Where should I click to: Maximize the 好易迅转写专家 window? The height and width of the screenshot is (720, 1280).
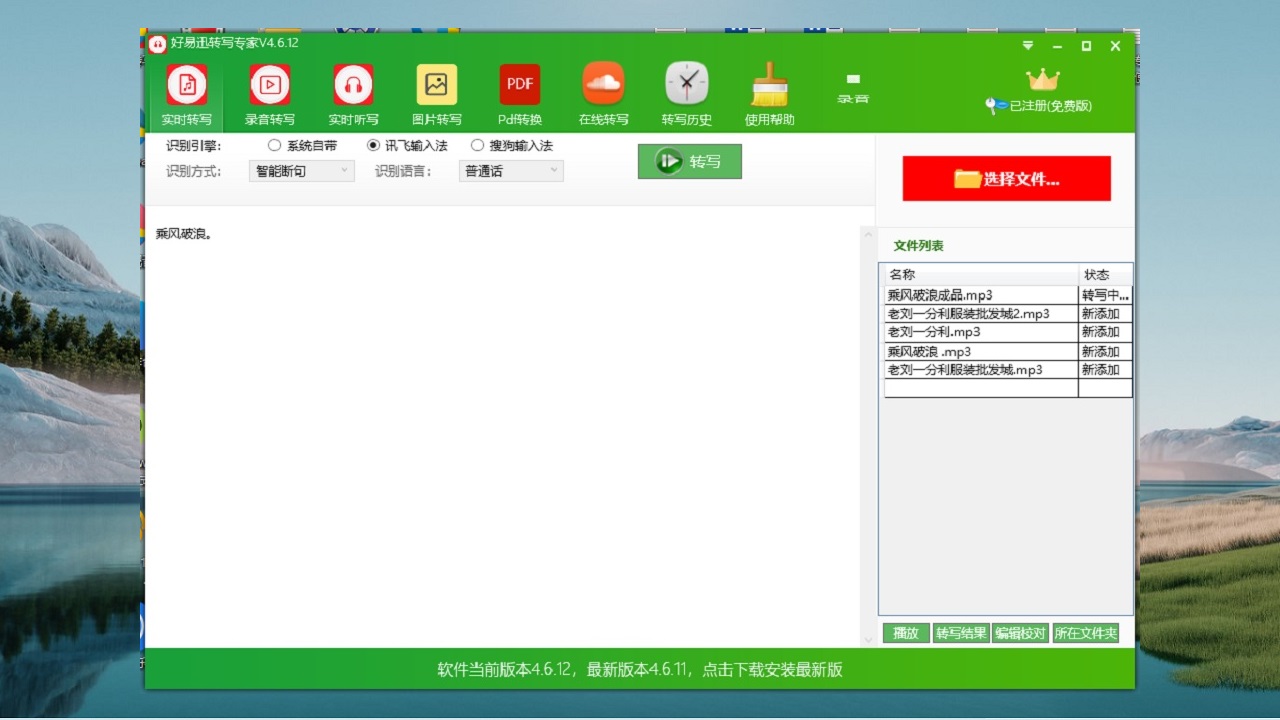[x=1086, y=46]
